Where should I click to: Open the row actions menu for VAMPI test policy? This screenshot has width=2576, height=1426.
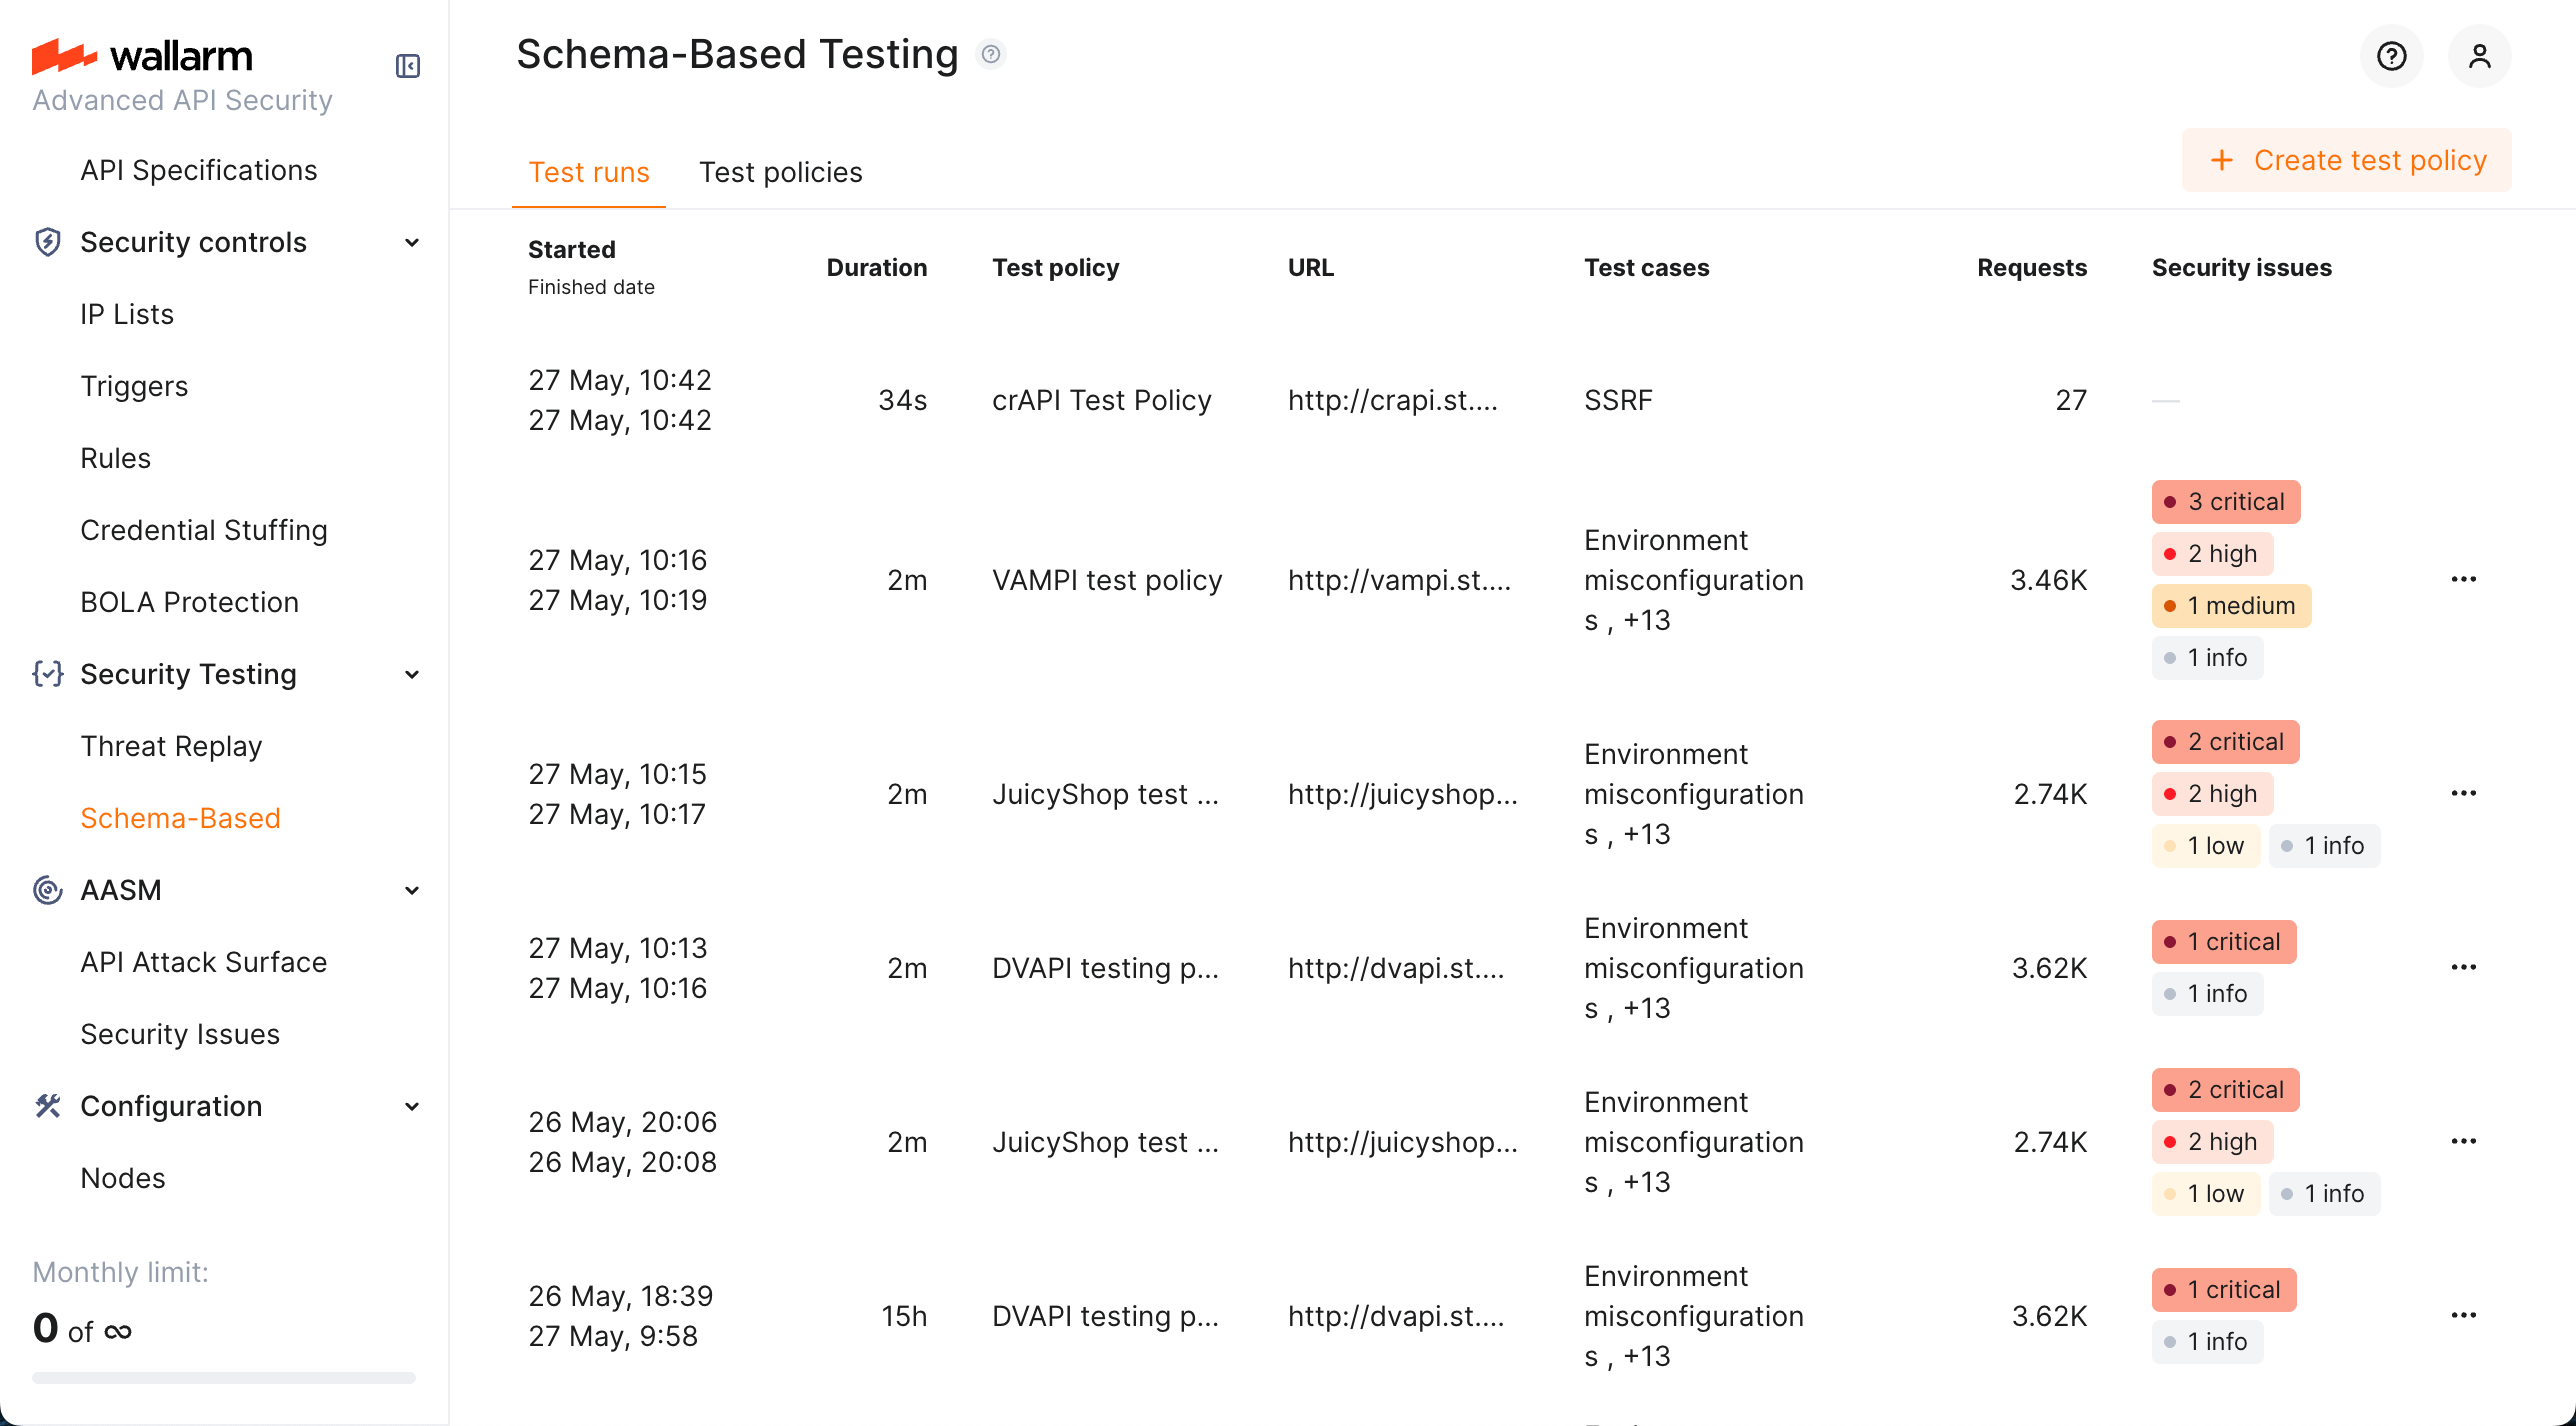pos(2465,578)
